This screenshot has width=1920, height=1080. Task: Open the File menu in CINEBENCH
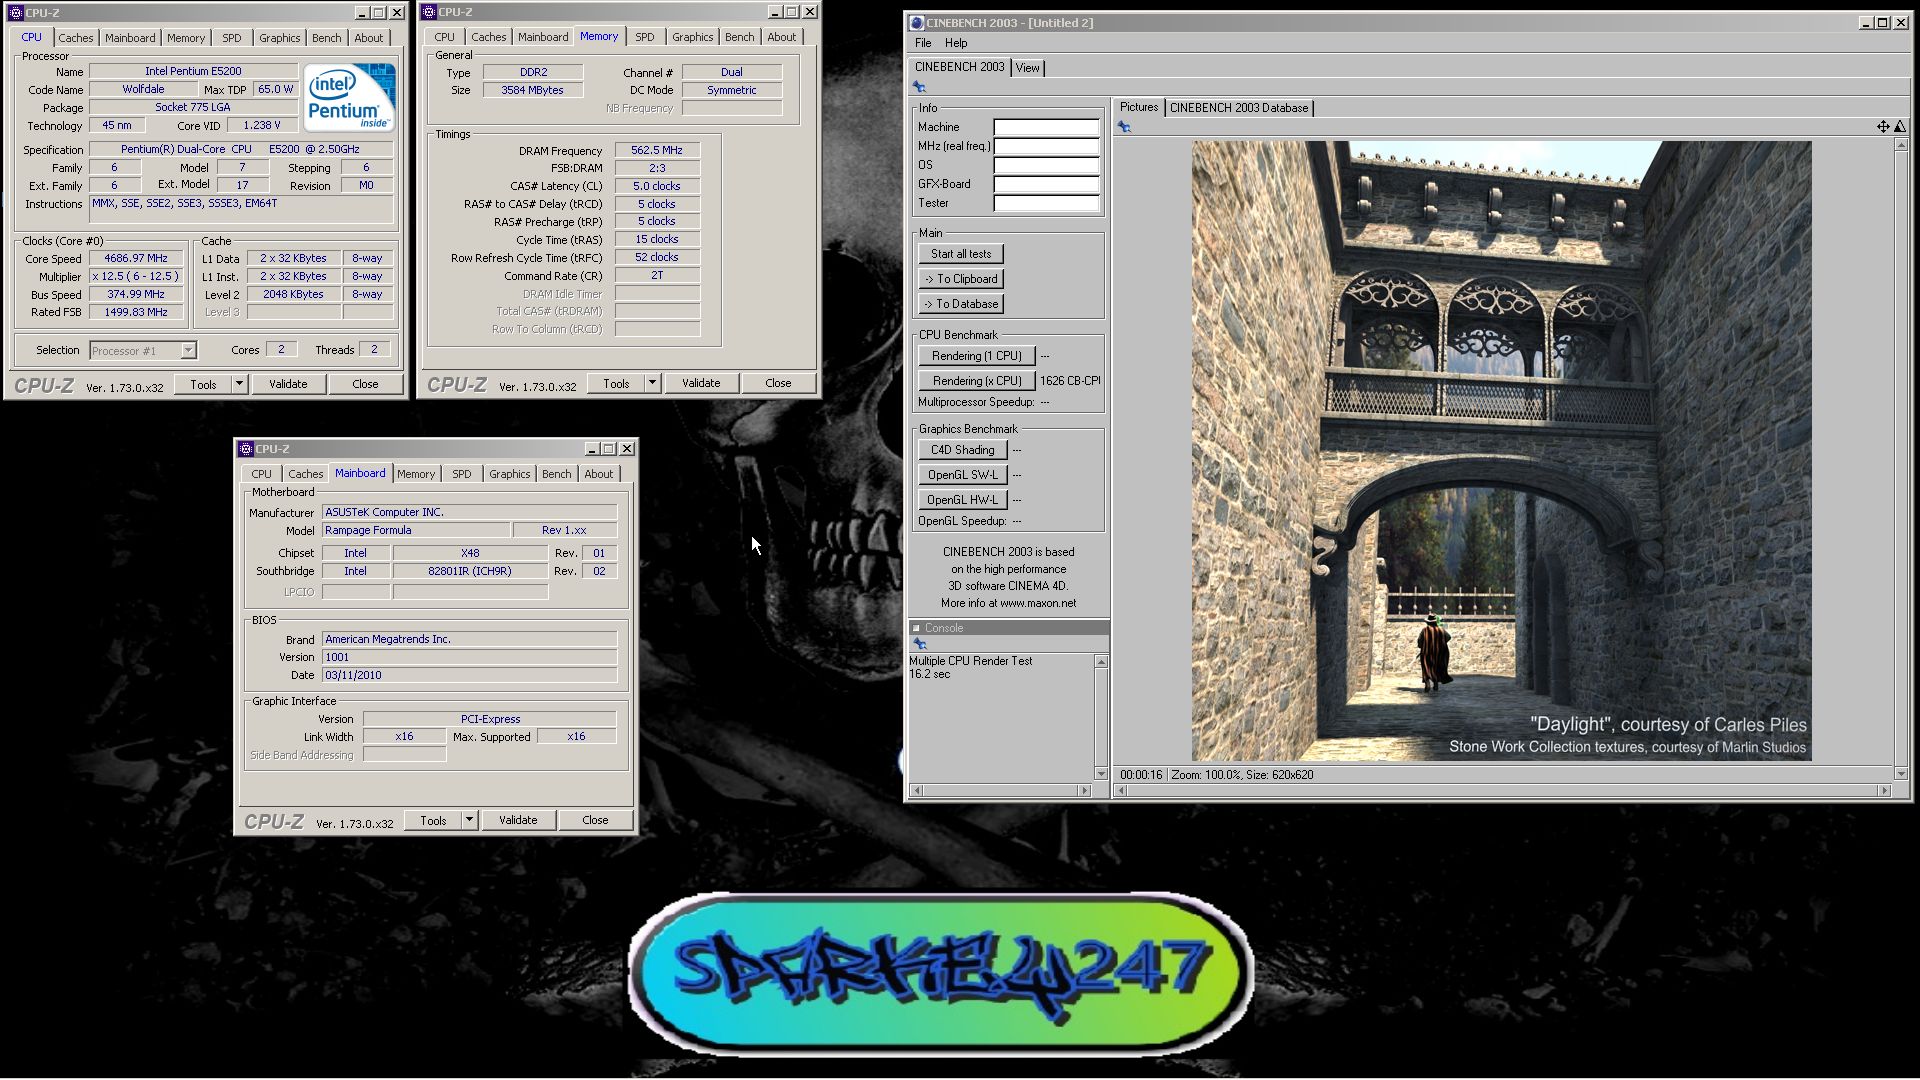pos(923,43)
